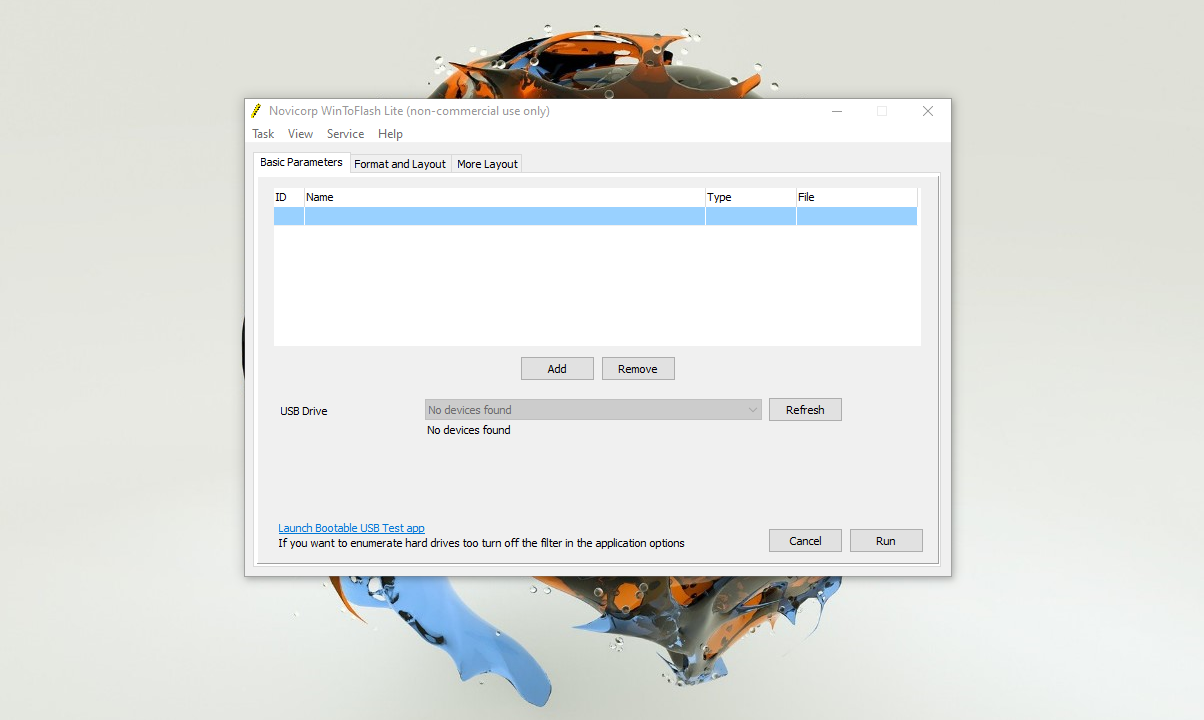This screenshot has width=1204, height=720.
Task: Close the WinToFlash window
Action: pos(928,111)
